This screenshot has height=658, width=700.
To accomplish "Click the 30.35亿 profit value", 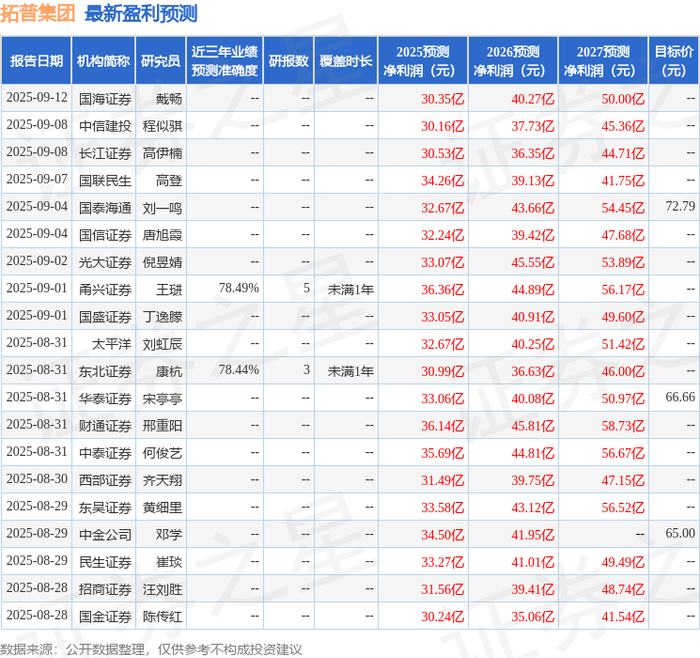I will pos(443,99).
